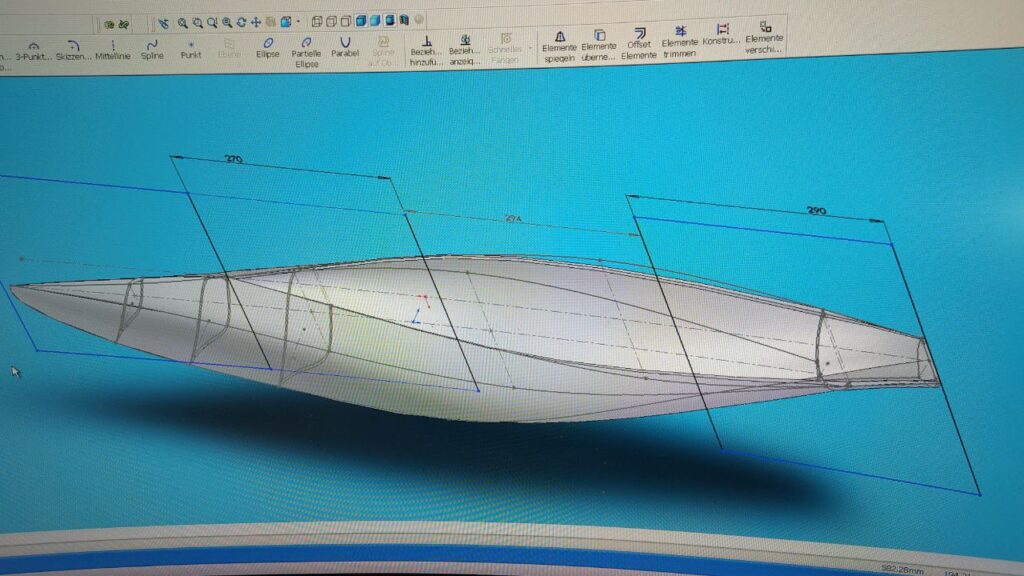
Task: Toggle shaded display mode
Action: [x=375, y=21]
